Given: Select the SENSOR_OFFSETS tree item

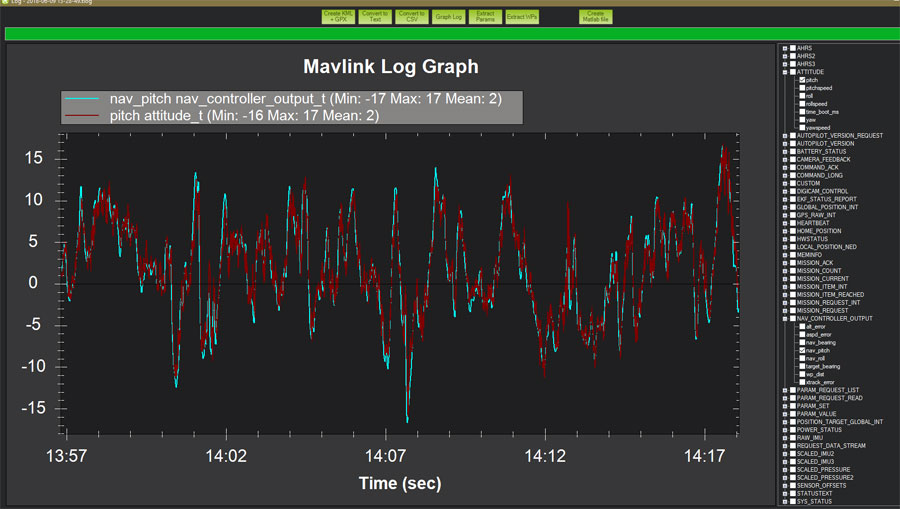Looking at the screenshot, I should pyautogui.click(x=821, y=485).
